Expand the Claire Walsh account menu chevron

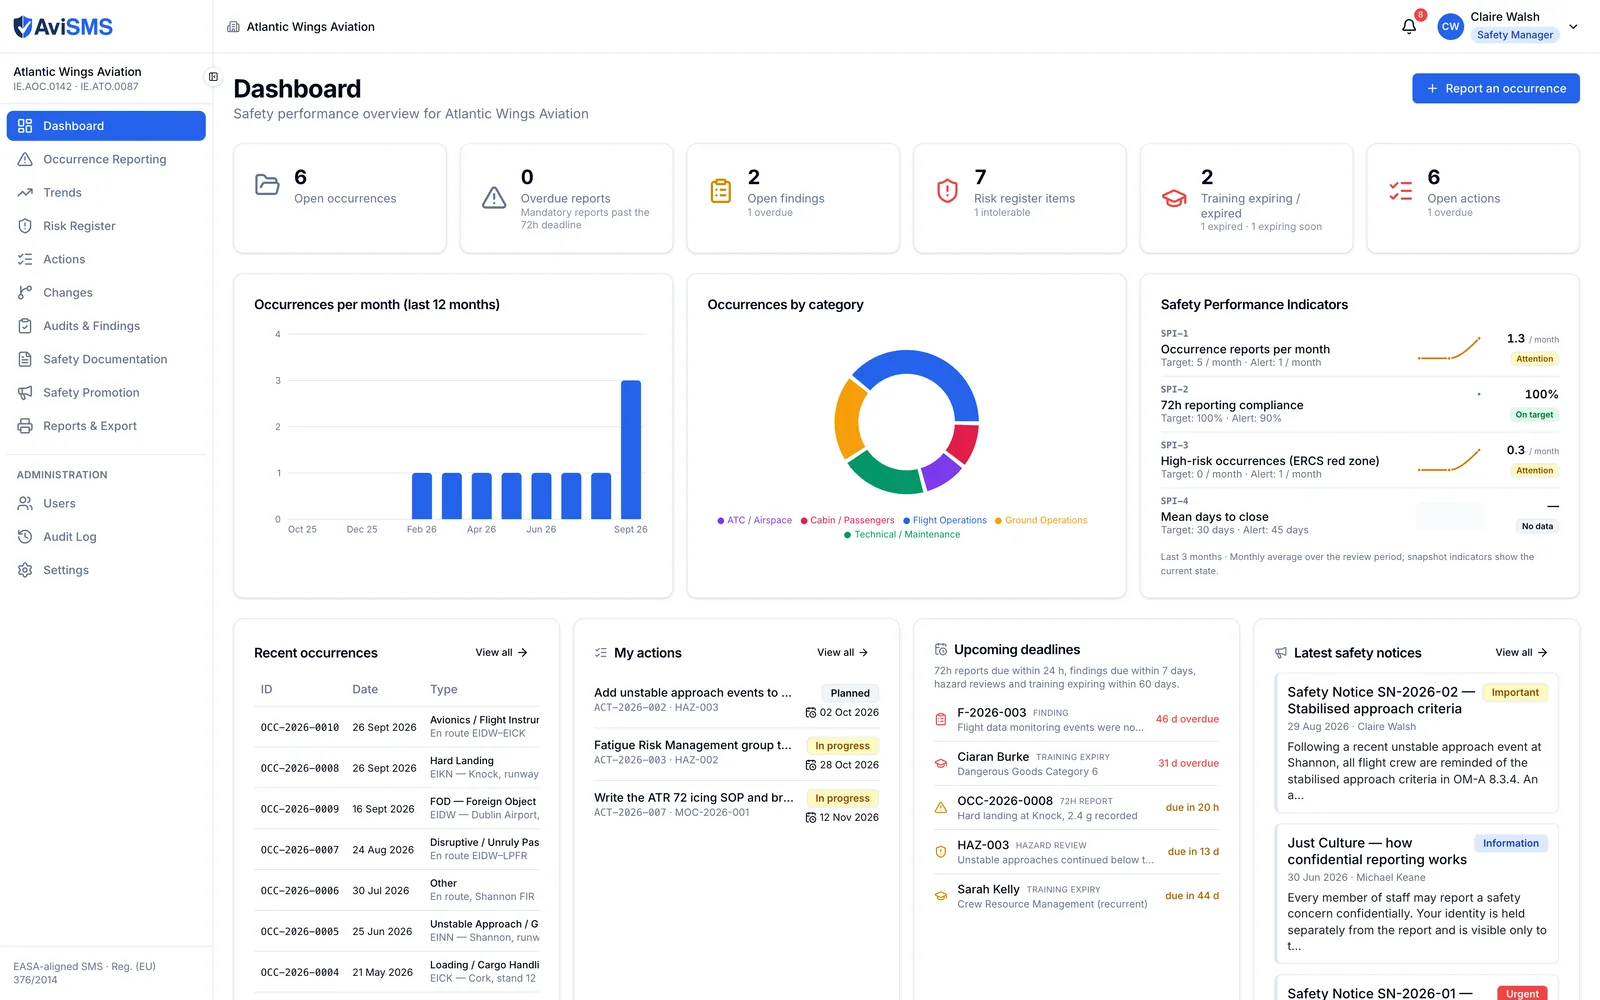pyautogui.click(x=1573, y=27)
